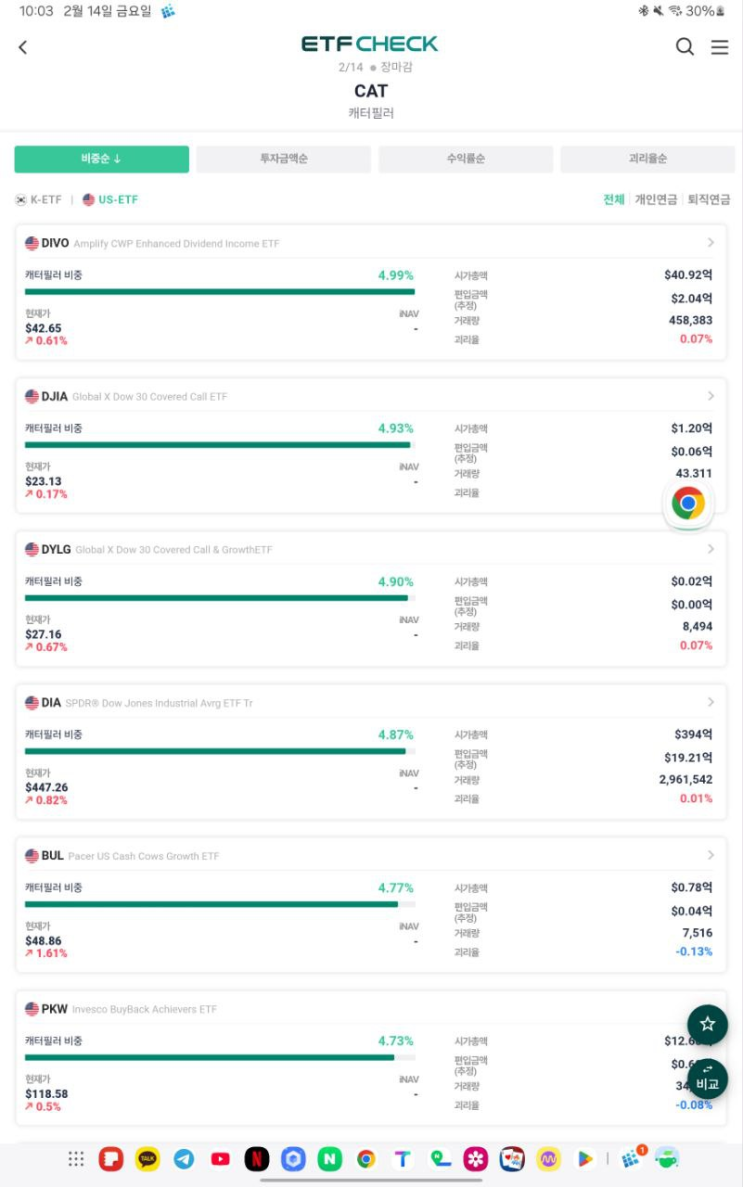Tap the floating star favorite button
This screenshot has height=1187, width=743.
click(x=707, y=1023)
